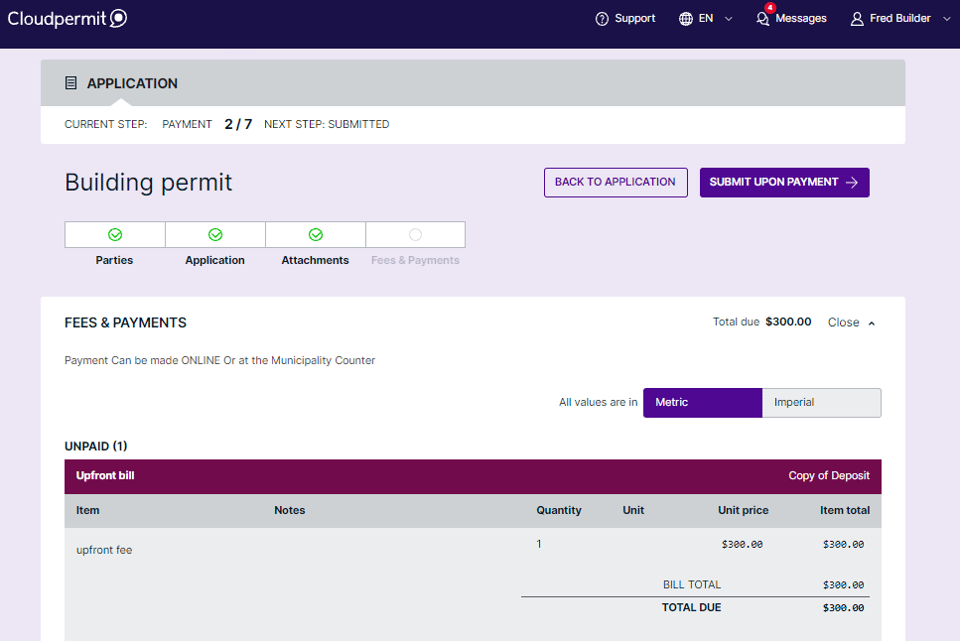Image resolution: width=960 pixels, height=641 pixels.
Task: Click the green checkmark on Attachments step
Action: coord(315,234)
